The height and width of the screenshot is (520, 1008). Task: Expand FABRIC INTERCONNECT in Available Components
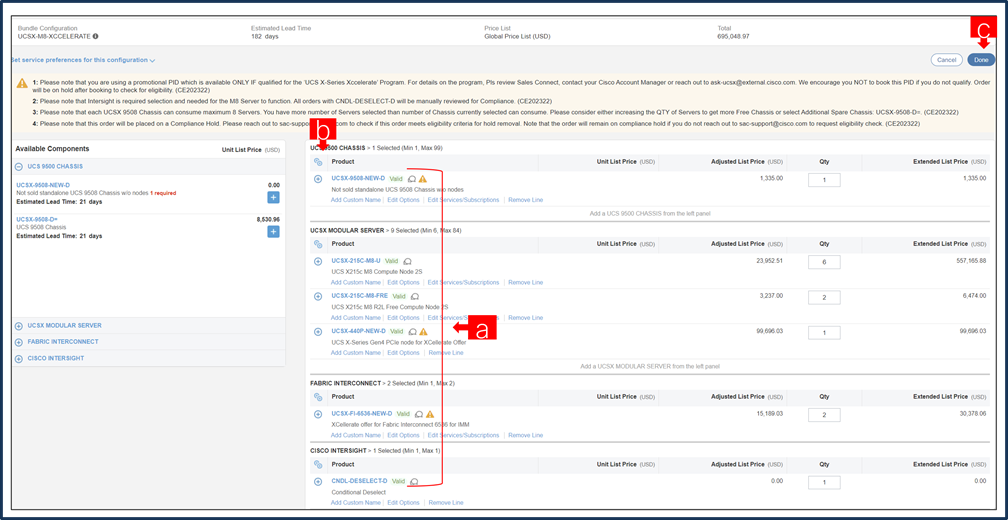pos(19,342)
